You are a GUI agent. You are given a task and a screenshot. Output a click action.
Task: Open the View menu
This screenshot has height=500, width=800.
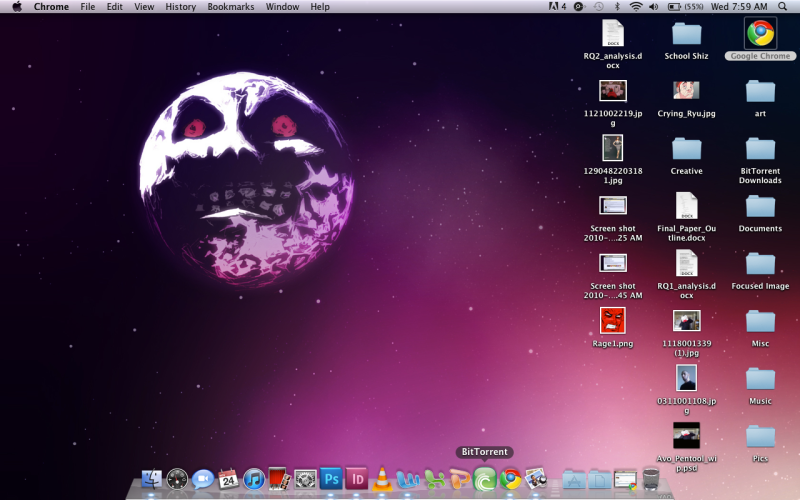(x=144, y=7)
